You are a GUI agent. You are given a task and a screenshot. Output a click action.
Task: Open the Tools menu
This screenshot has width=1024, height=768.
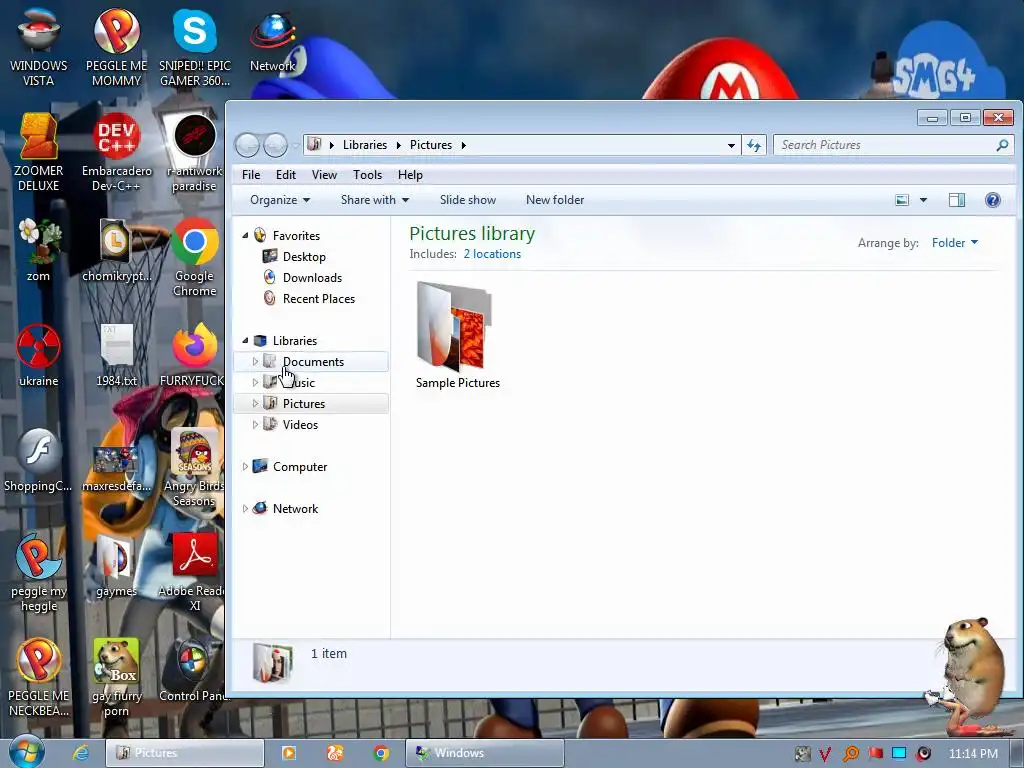pyautogui.click(x=367, y=175)
